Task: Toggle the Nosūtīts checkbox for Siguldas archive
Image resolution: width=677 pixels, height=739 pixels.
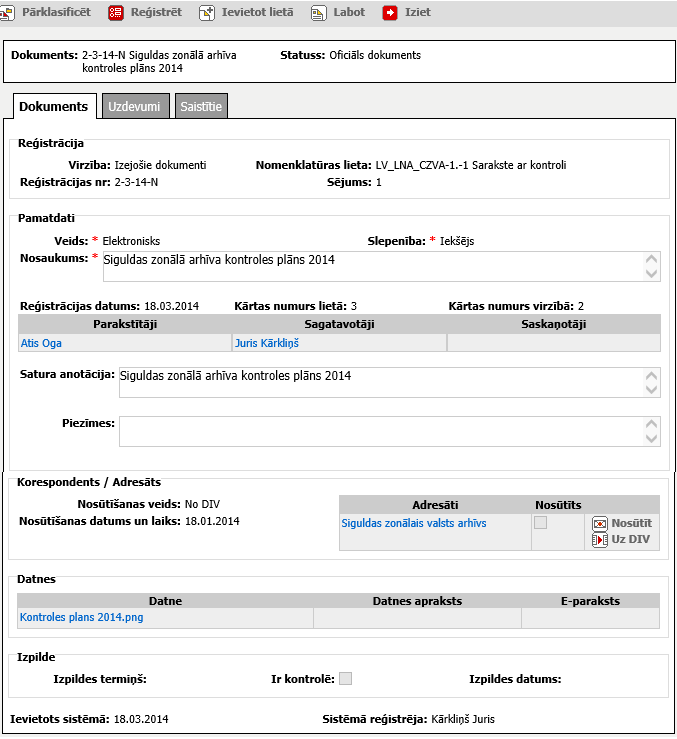Action: tap(541, 523)
